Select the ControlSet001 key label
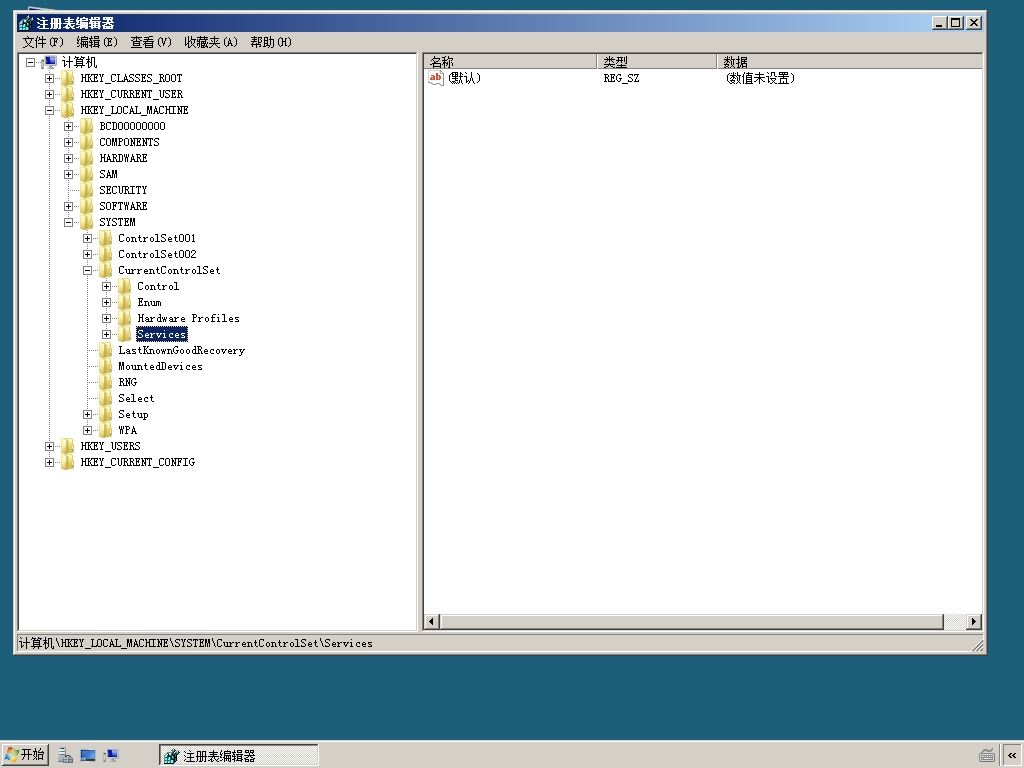Screen dimensions: 1024x768 point(157,238)
